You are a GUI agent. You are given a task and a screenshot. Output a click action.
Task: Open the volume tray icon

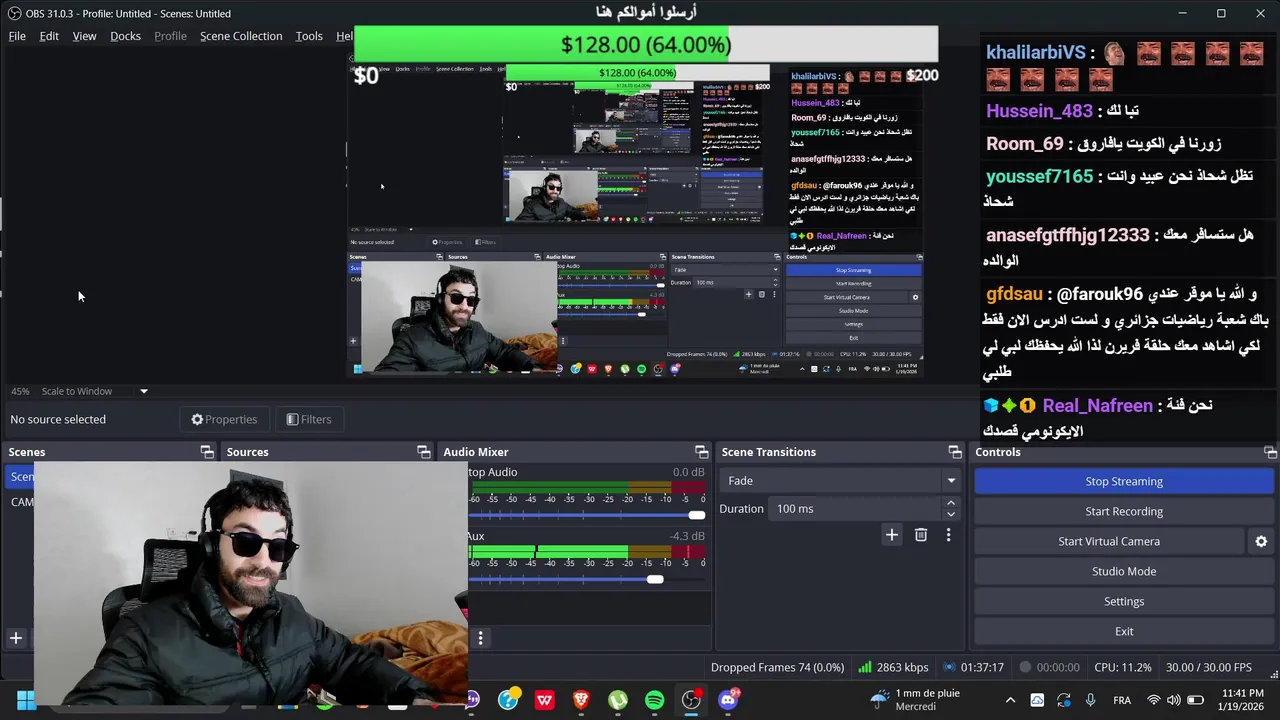coord(1174,700)
